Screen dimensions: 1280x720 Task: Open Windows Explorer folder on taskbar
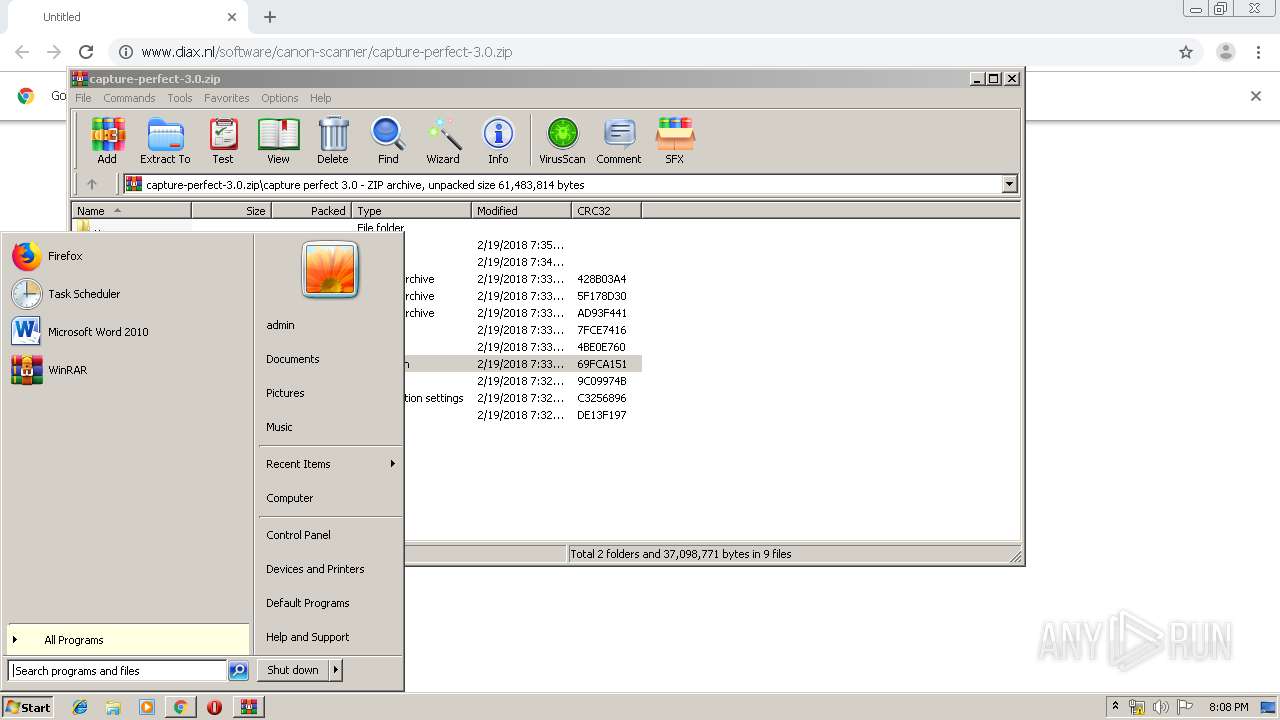coord(113,707)
